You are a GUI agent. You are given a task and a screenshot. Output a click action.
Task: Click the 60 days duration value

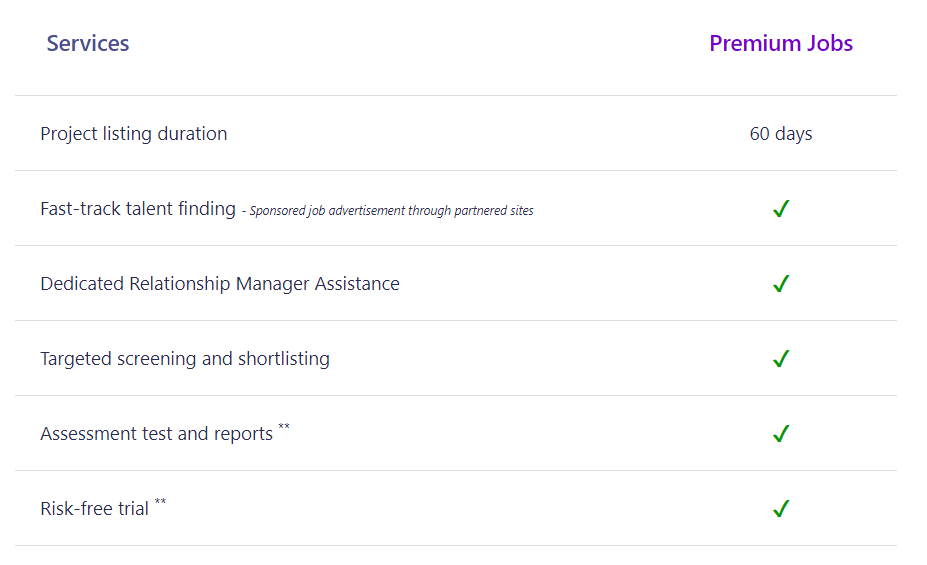pos(781,134)
